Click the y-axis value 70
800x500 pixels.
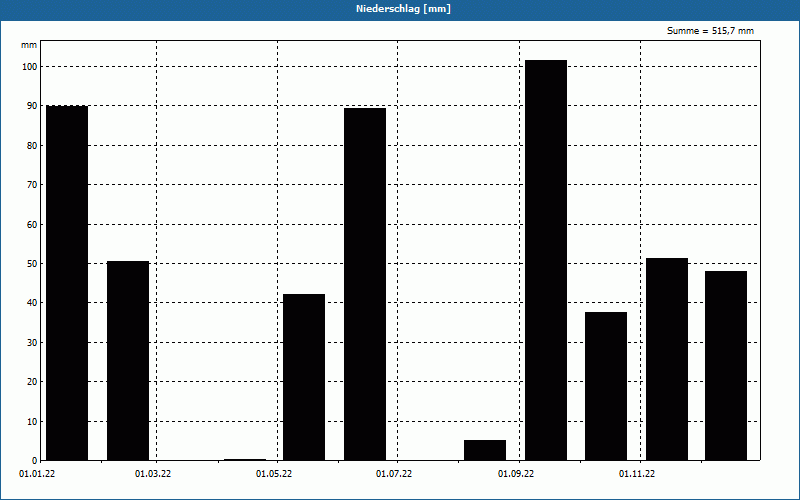point(33,185)
